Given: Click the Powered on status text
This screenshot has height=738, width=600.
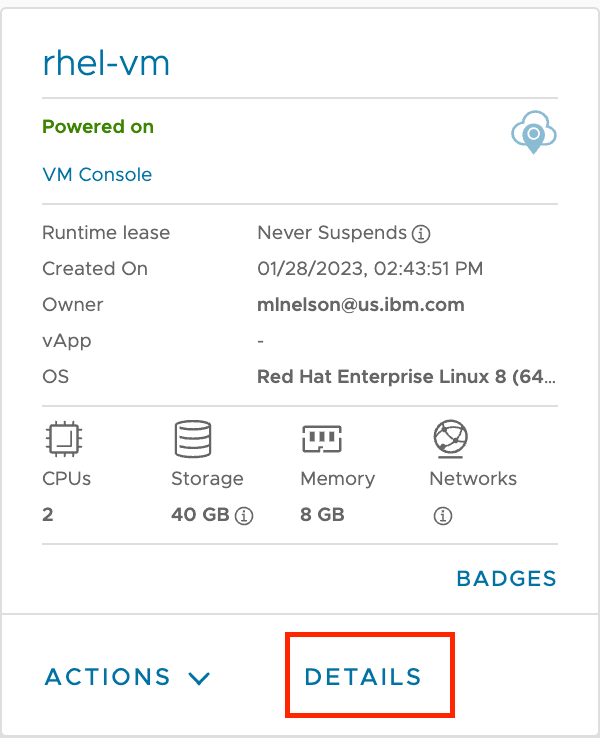Looking at the screenshot, I should point(98,127).
